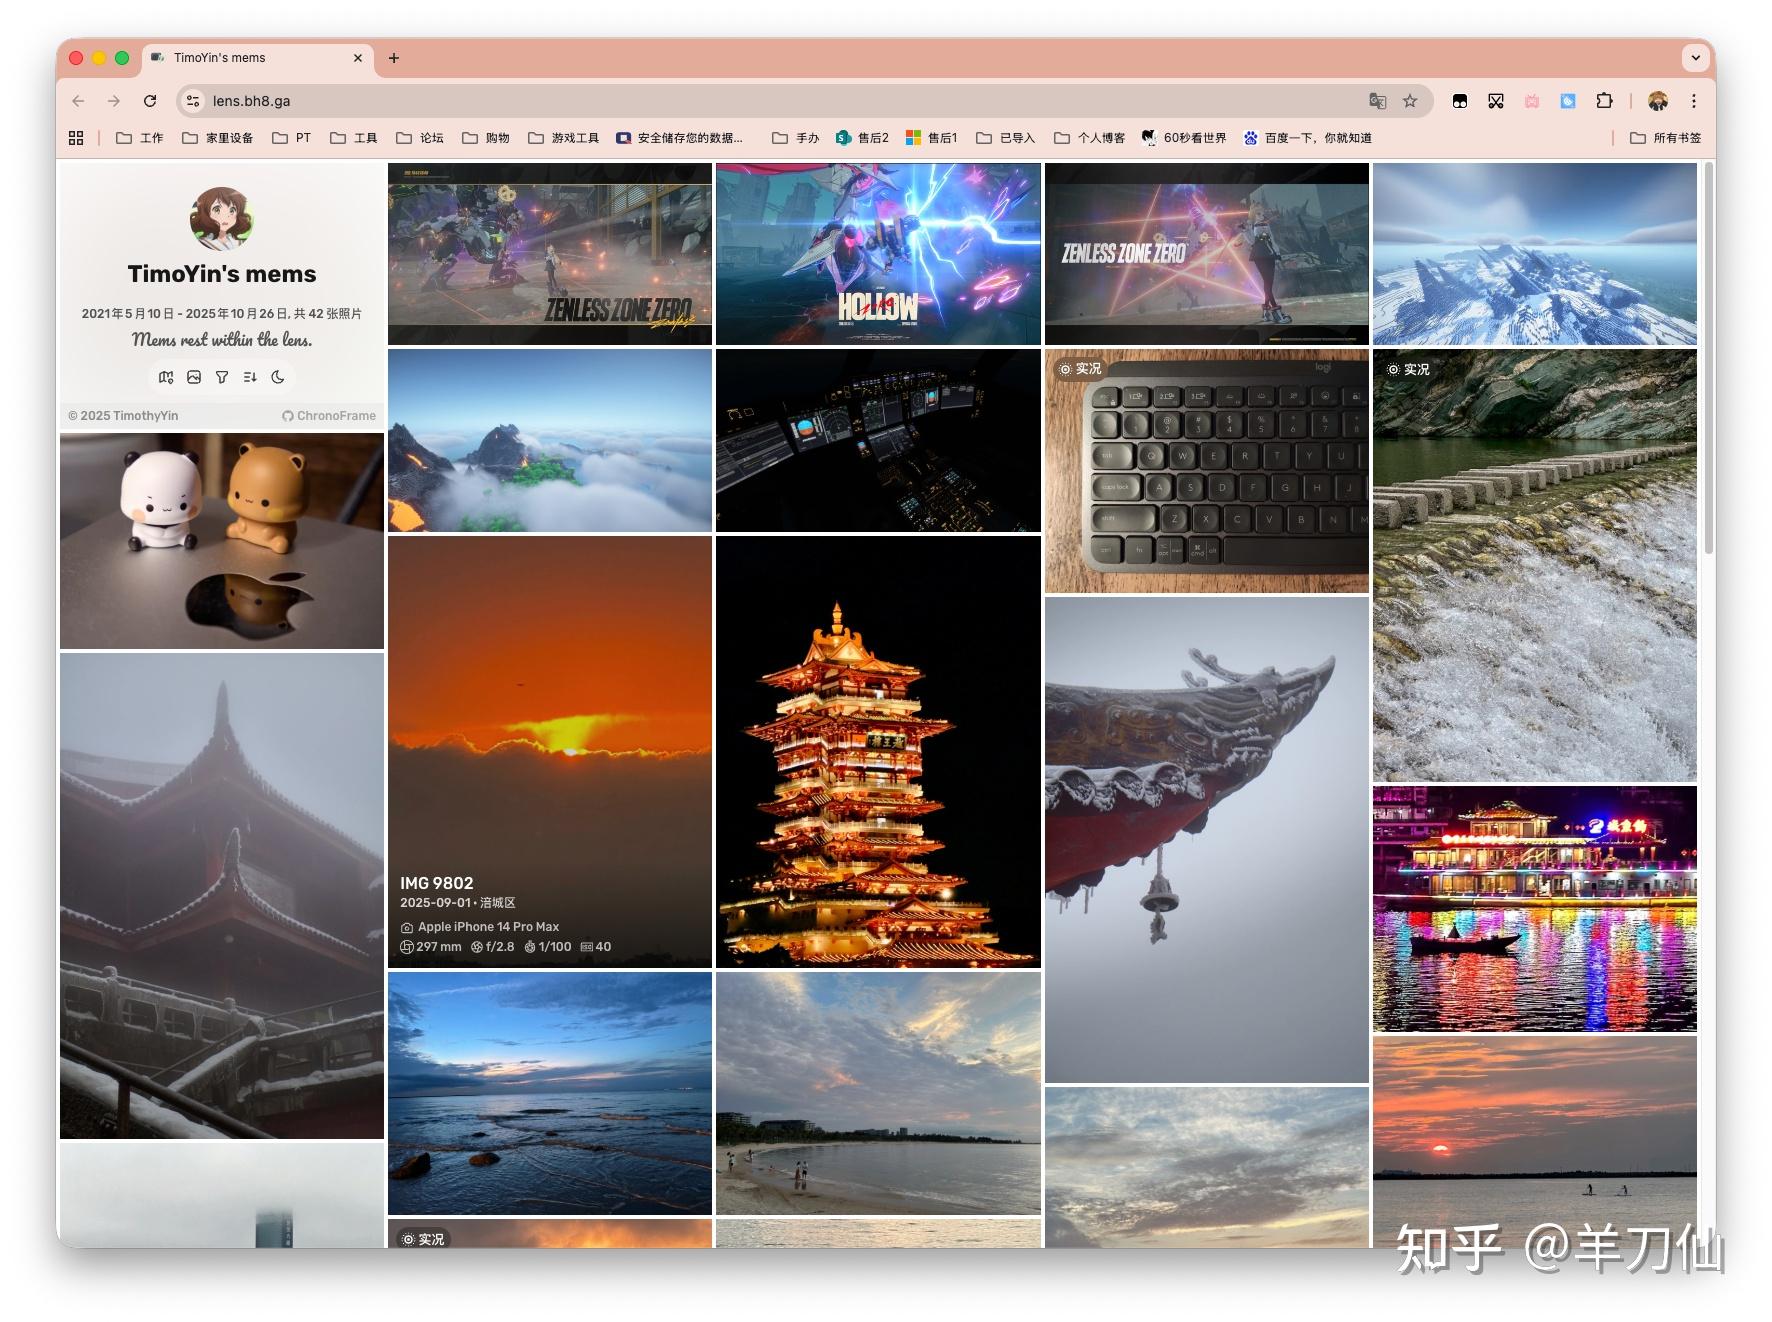Open the 购物 bookmarks folder
1772x1322 pixels.
[x=485, y=138]
